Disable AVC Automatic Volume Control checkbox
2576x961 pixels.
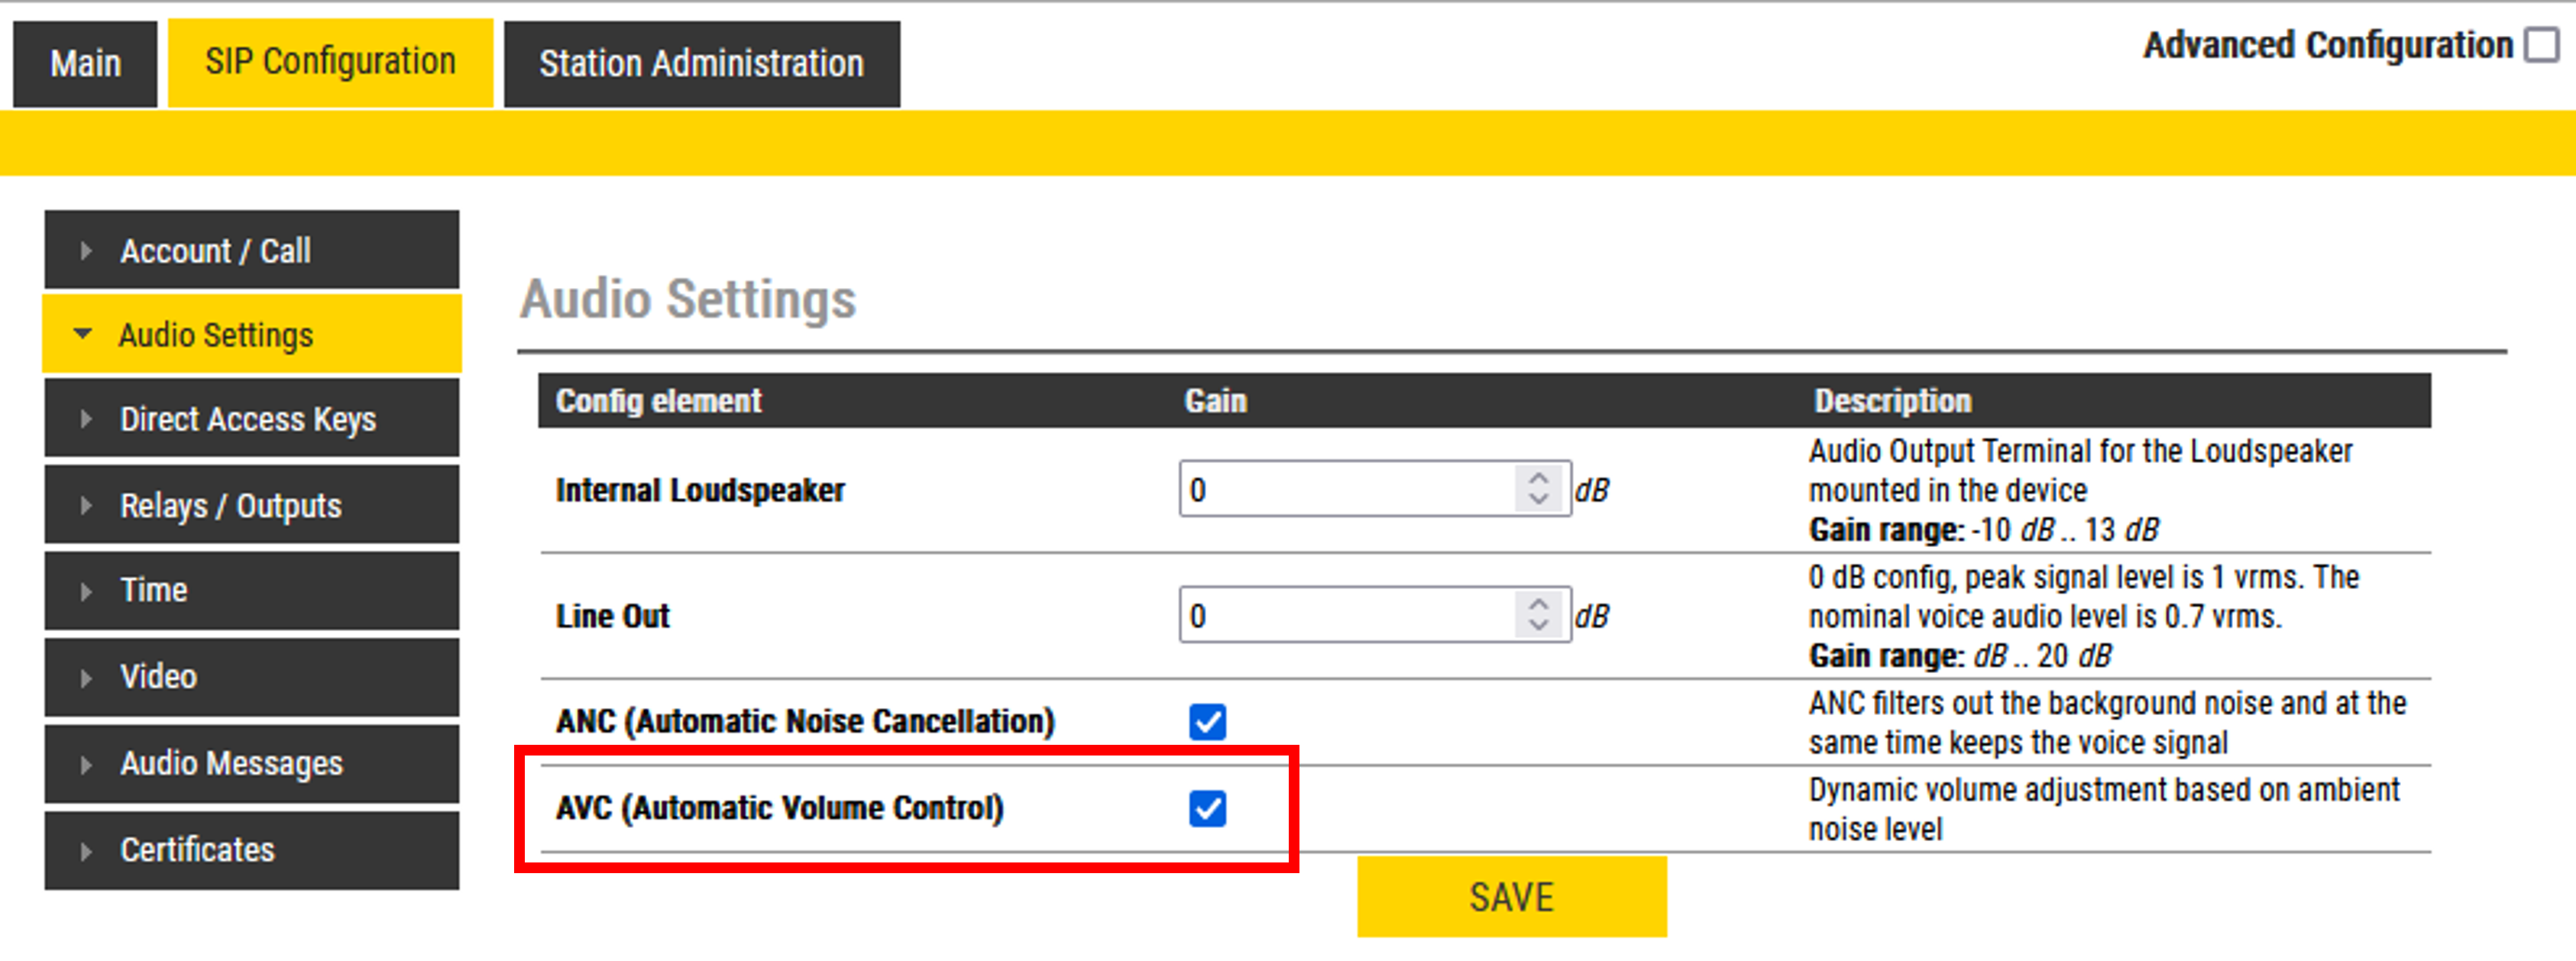[1207, 808]
